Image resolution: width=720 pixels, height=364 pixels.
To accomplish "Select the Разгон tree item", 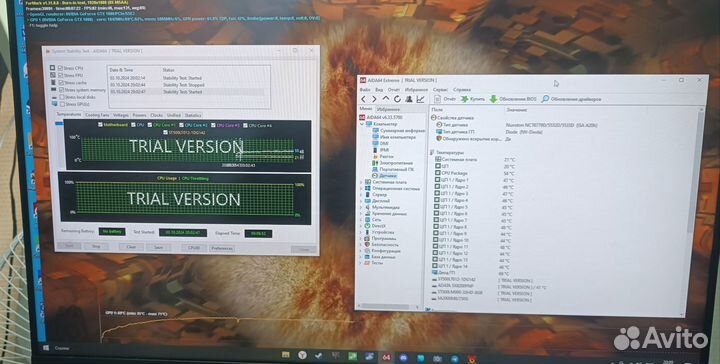I will [x=382, y=157].
